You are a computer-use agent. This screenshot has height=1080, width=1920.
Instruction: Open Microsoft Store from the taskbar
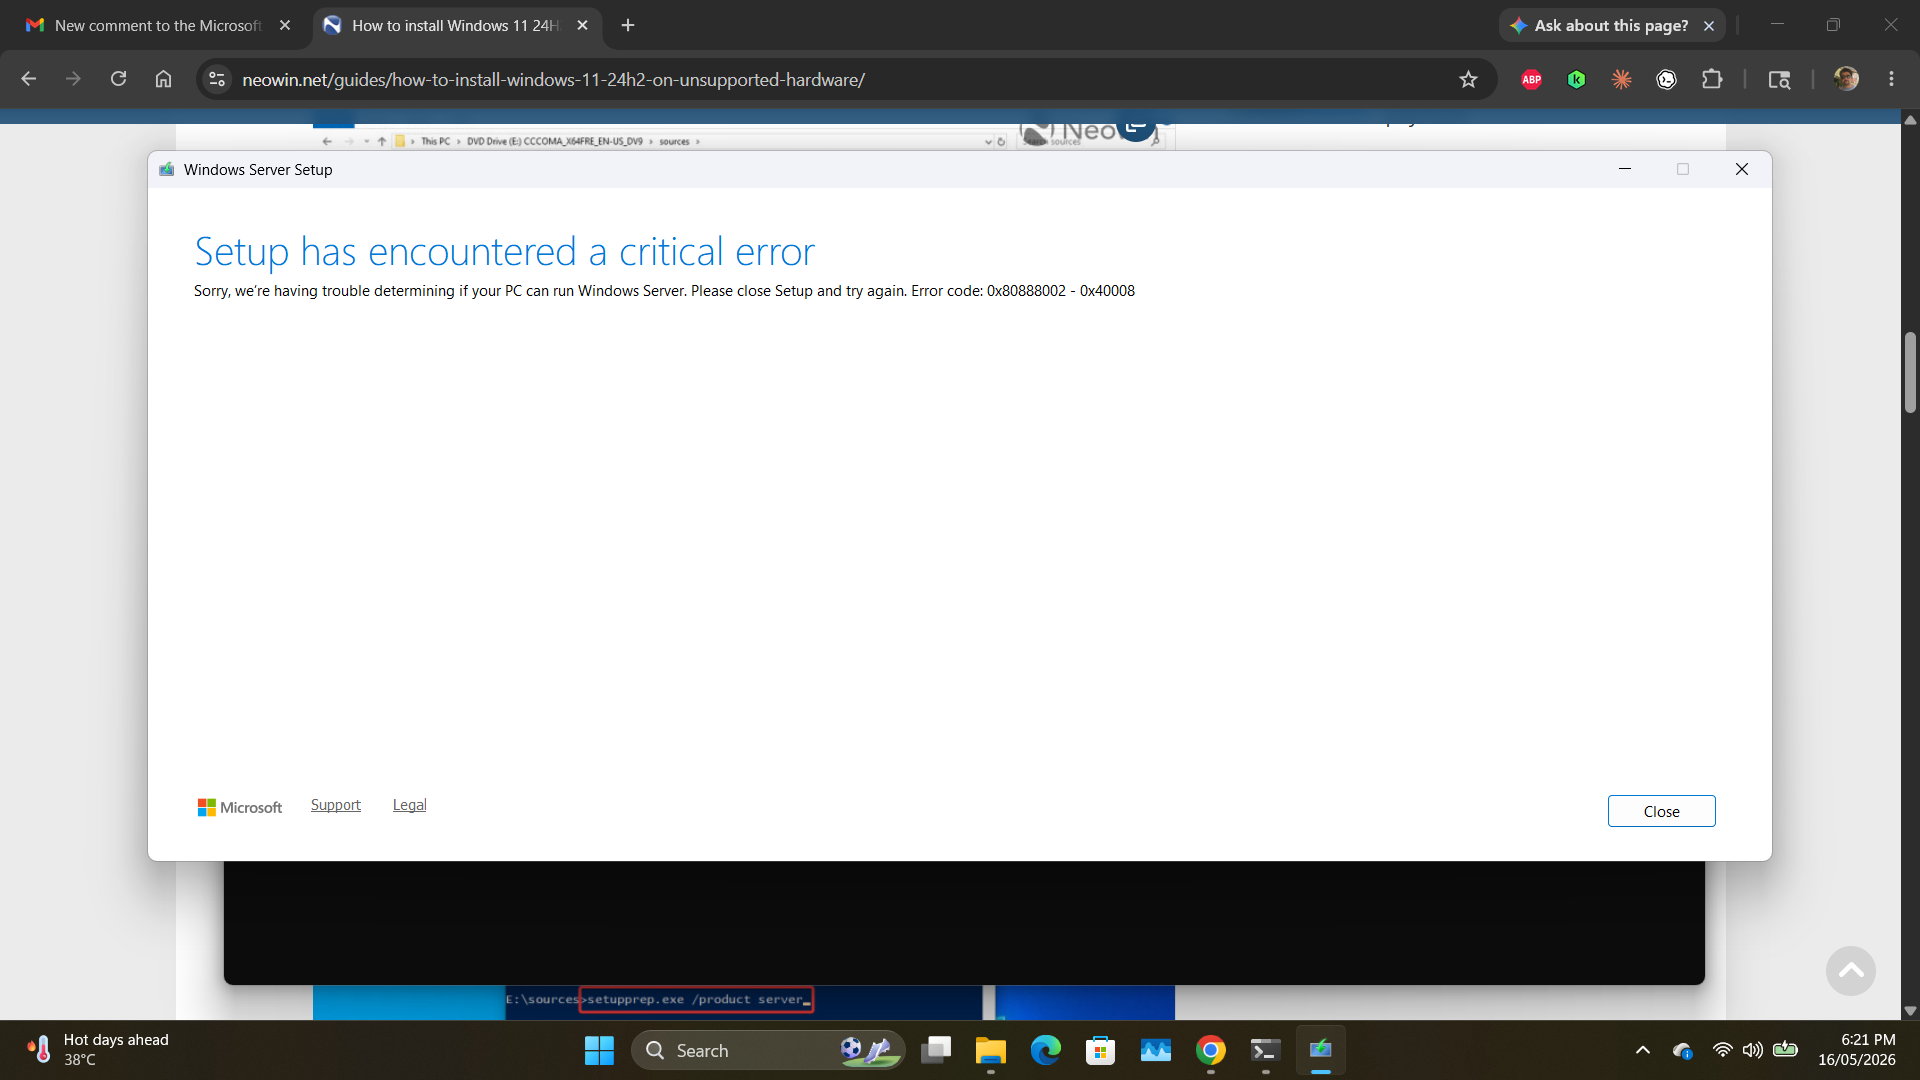[1101, 1050]
